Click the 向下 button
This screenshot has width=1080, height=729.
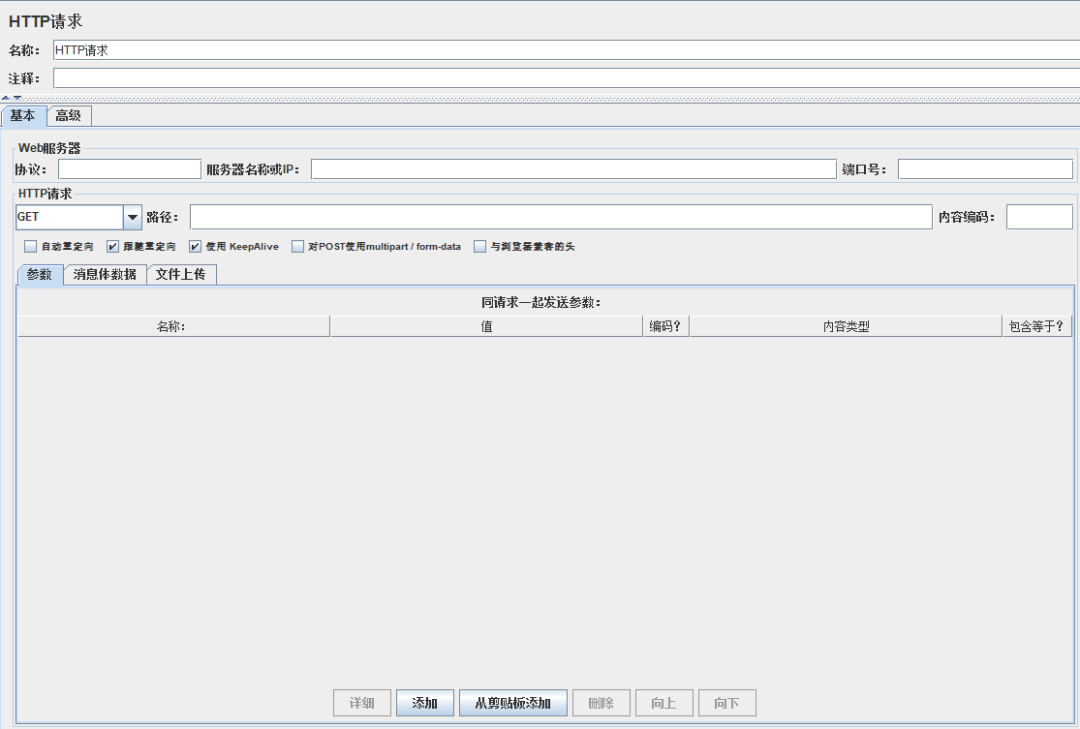(727, 702)
